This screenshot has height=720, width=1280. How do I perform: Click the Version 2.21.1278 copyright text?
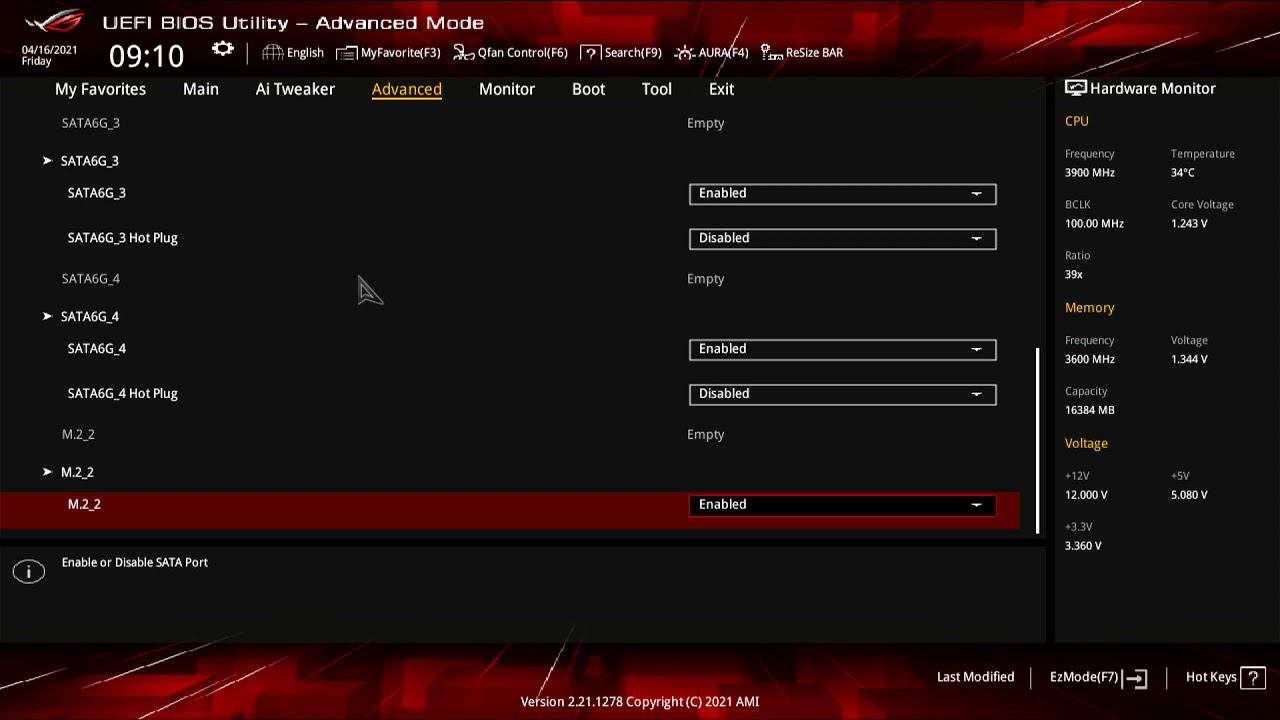tap(640, 702)
